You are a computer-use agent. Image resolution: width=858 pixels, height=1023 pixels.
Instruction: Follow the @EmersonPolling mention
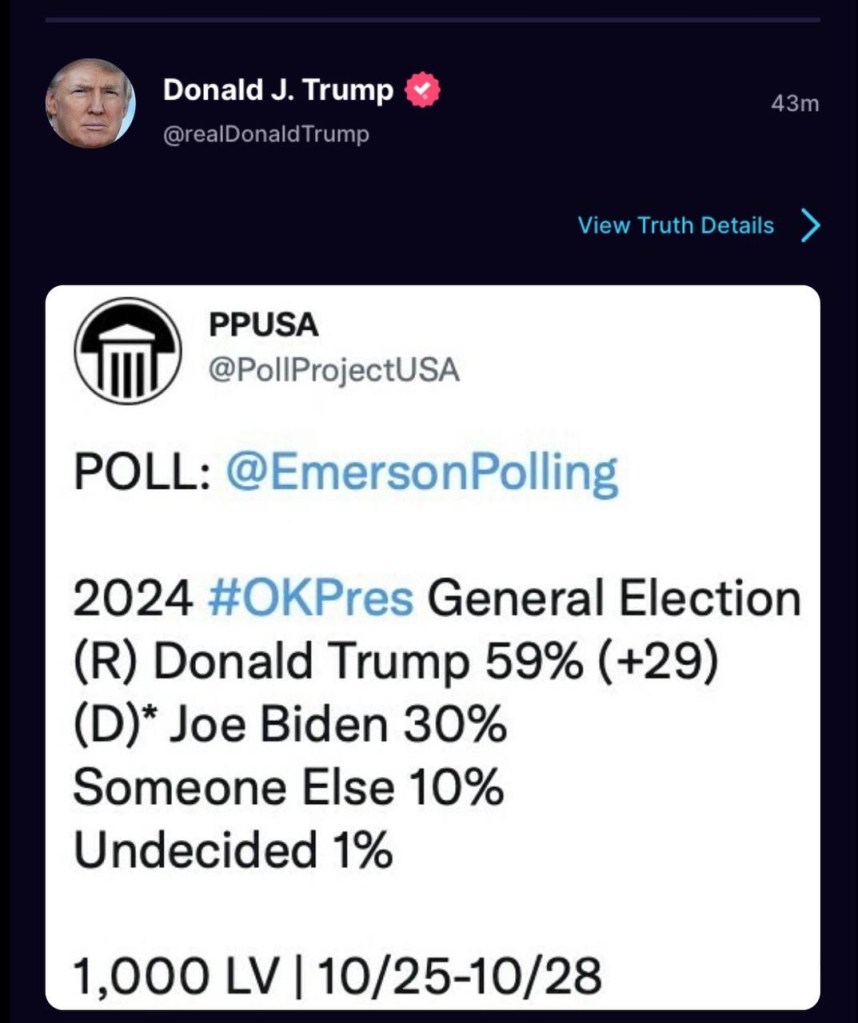[421, 474]
